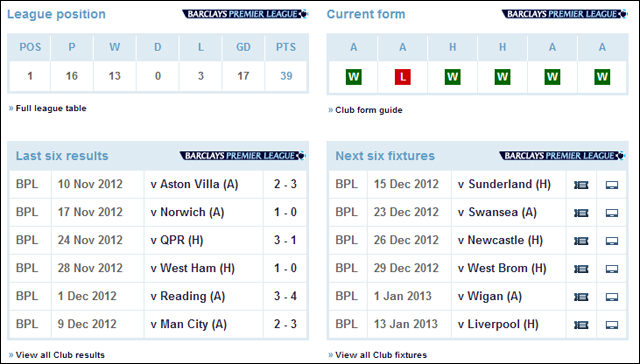Click the red L loss form badge
Screen dimensions: 640x364
[x=402, y=77]
